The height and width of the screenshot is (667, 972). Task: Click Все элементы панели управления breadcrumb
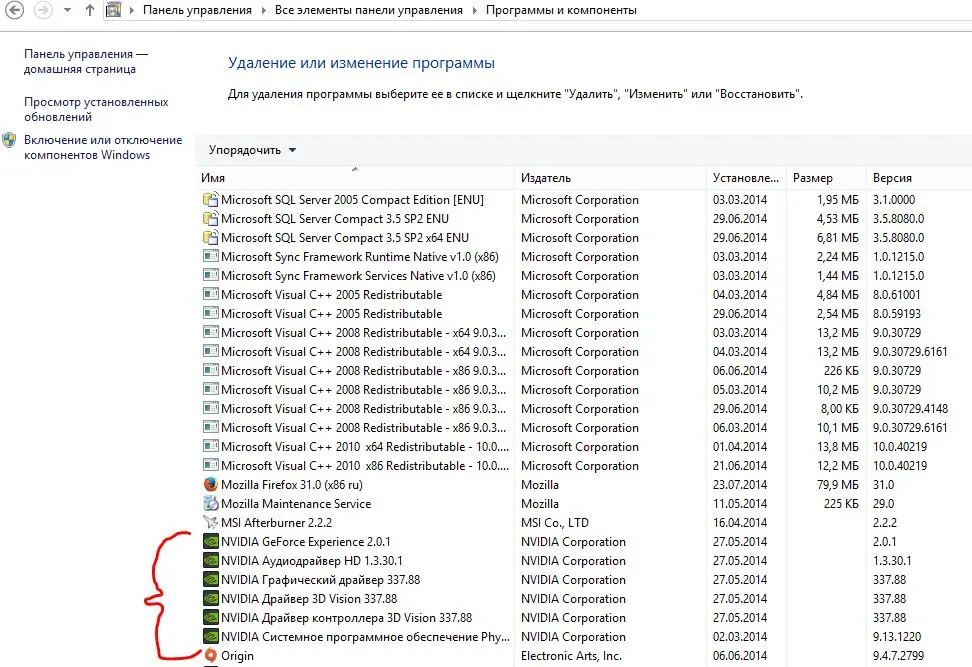click(369, 11)
